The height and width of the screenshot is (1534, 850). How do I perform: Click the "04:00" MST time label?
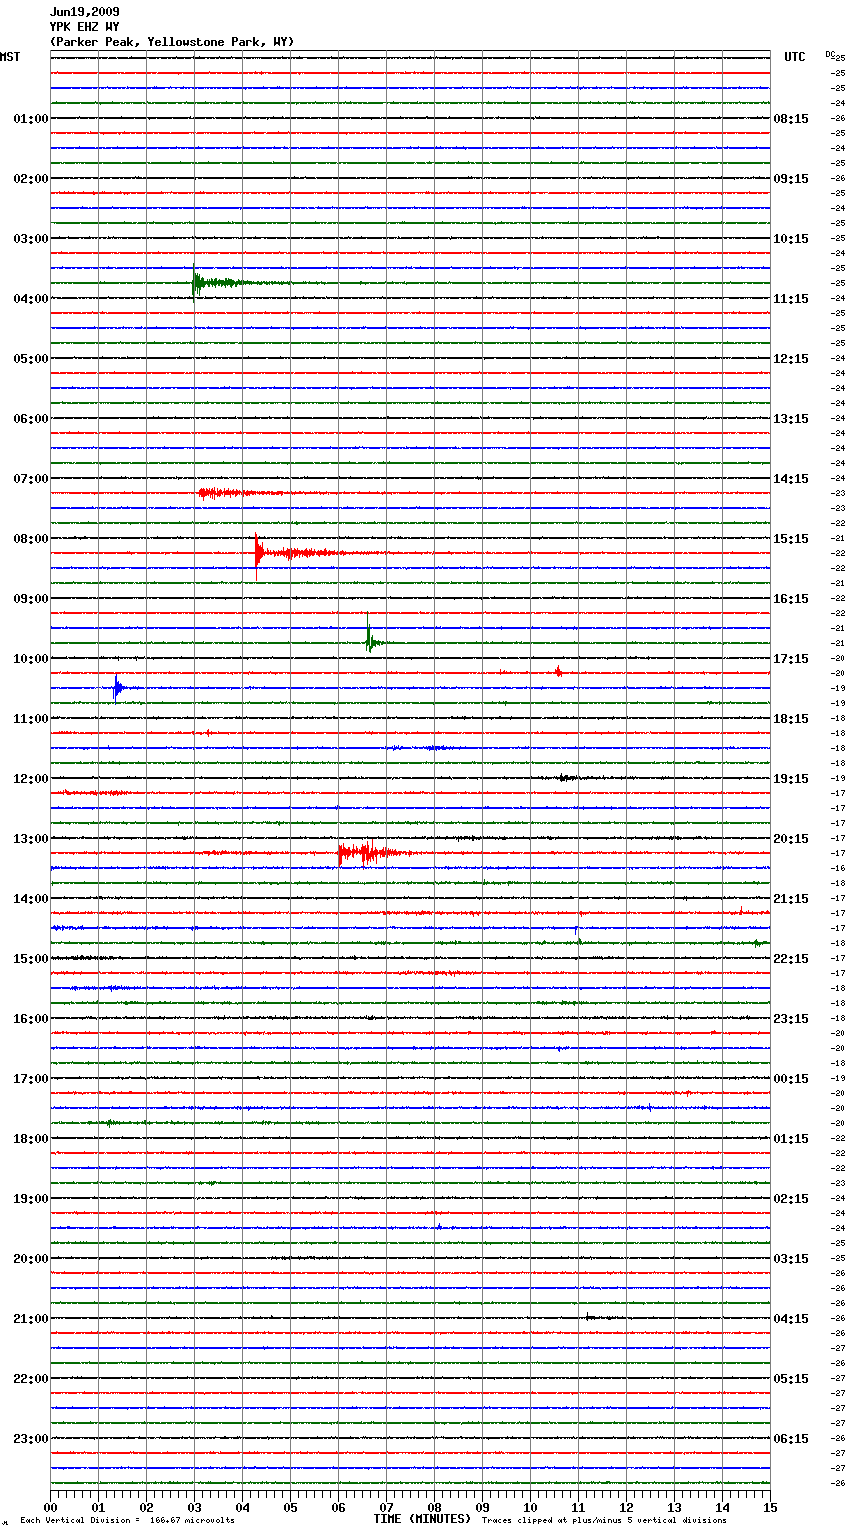[31, 299]
